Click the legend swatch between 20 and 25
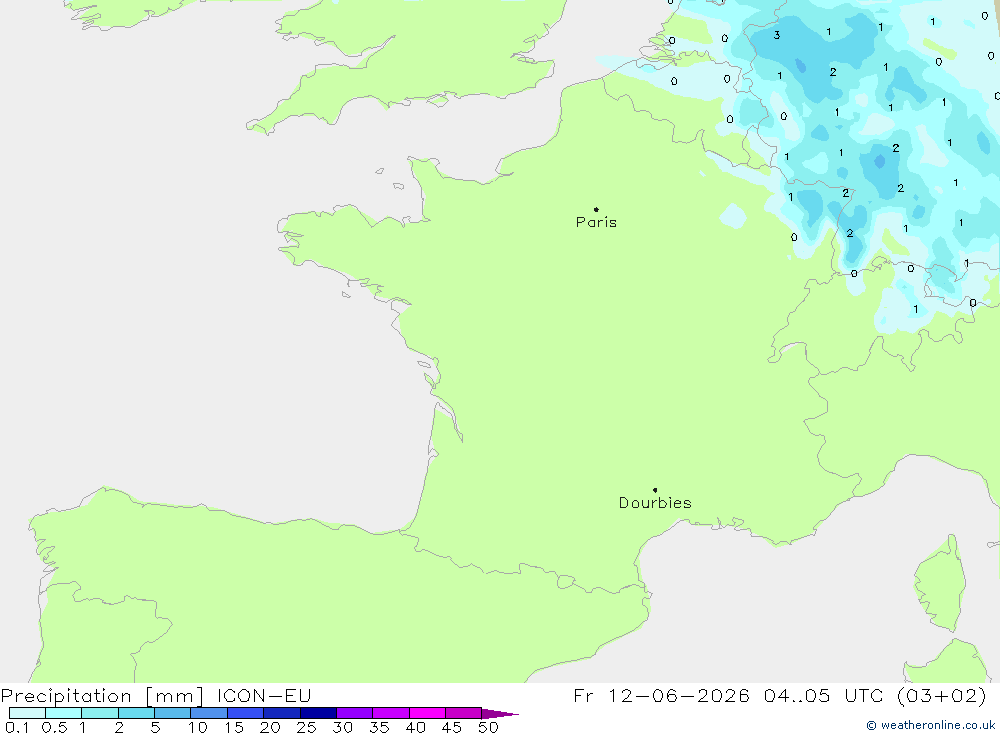Screen dimensions: 1000x733 point(281,713)
